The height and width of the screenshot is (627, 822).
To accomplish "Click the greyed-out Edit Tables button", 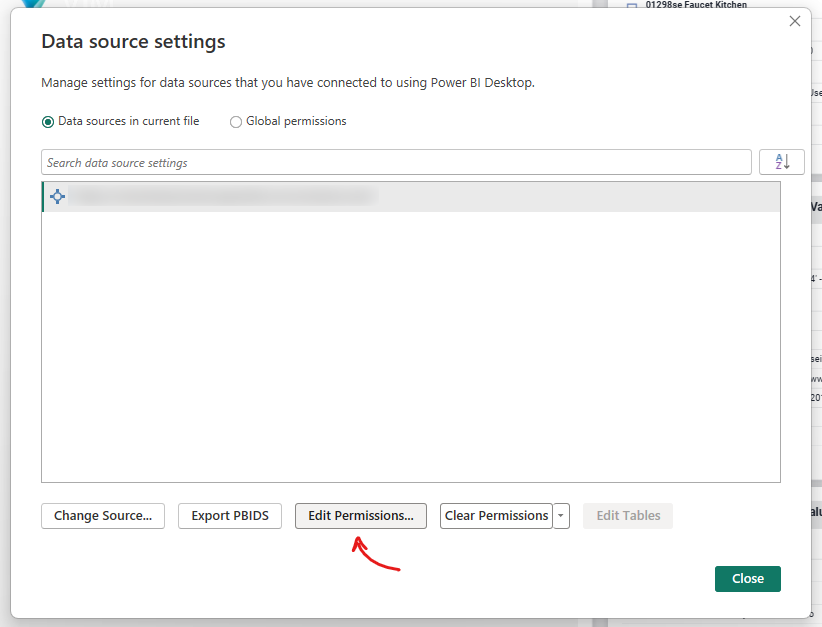I will (x=628, y=516).
